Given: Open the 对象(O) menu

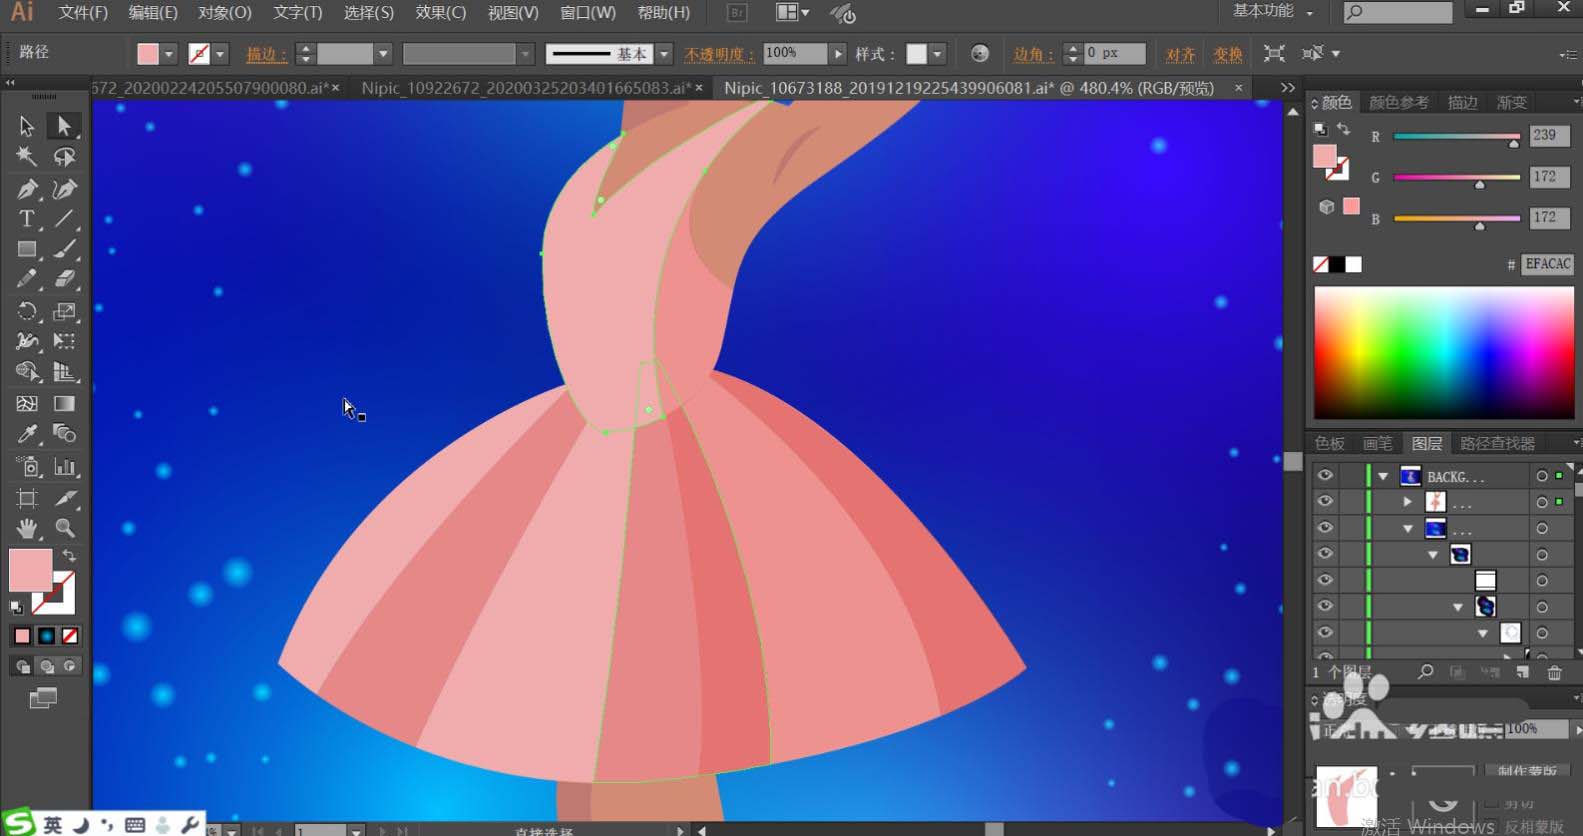Looking at the screenshot, I should 225,13.
